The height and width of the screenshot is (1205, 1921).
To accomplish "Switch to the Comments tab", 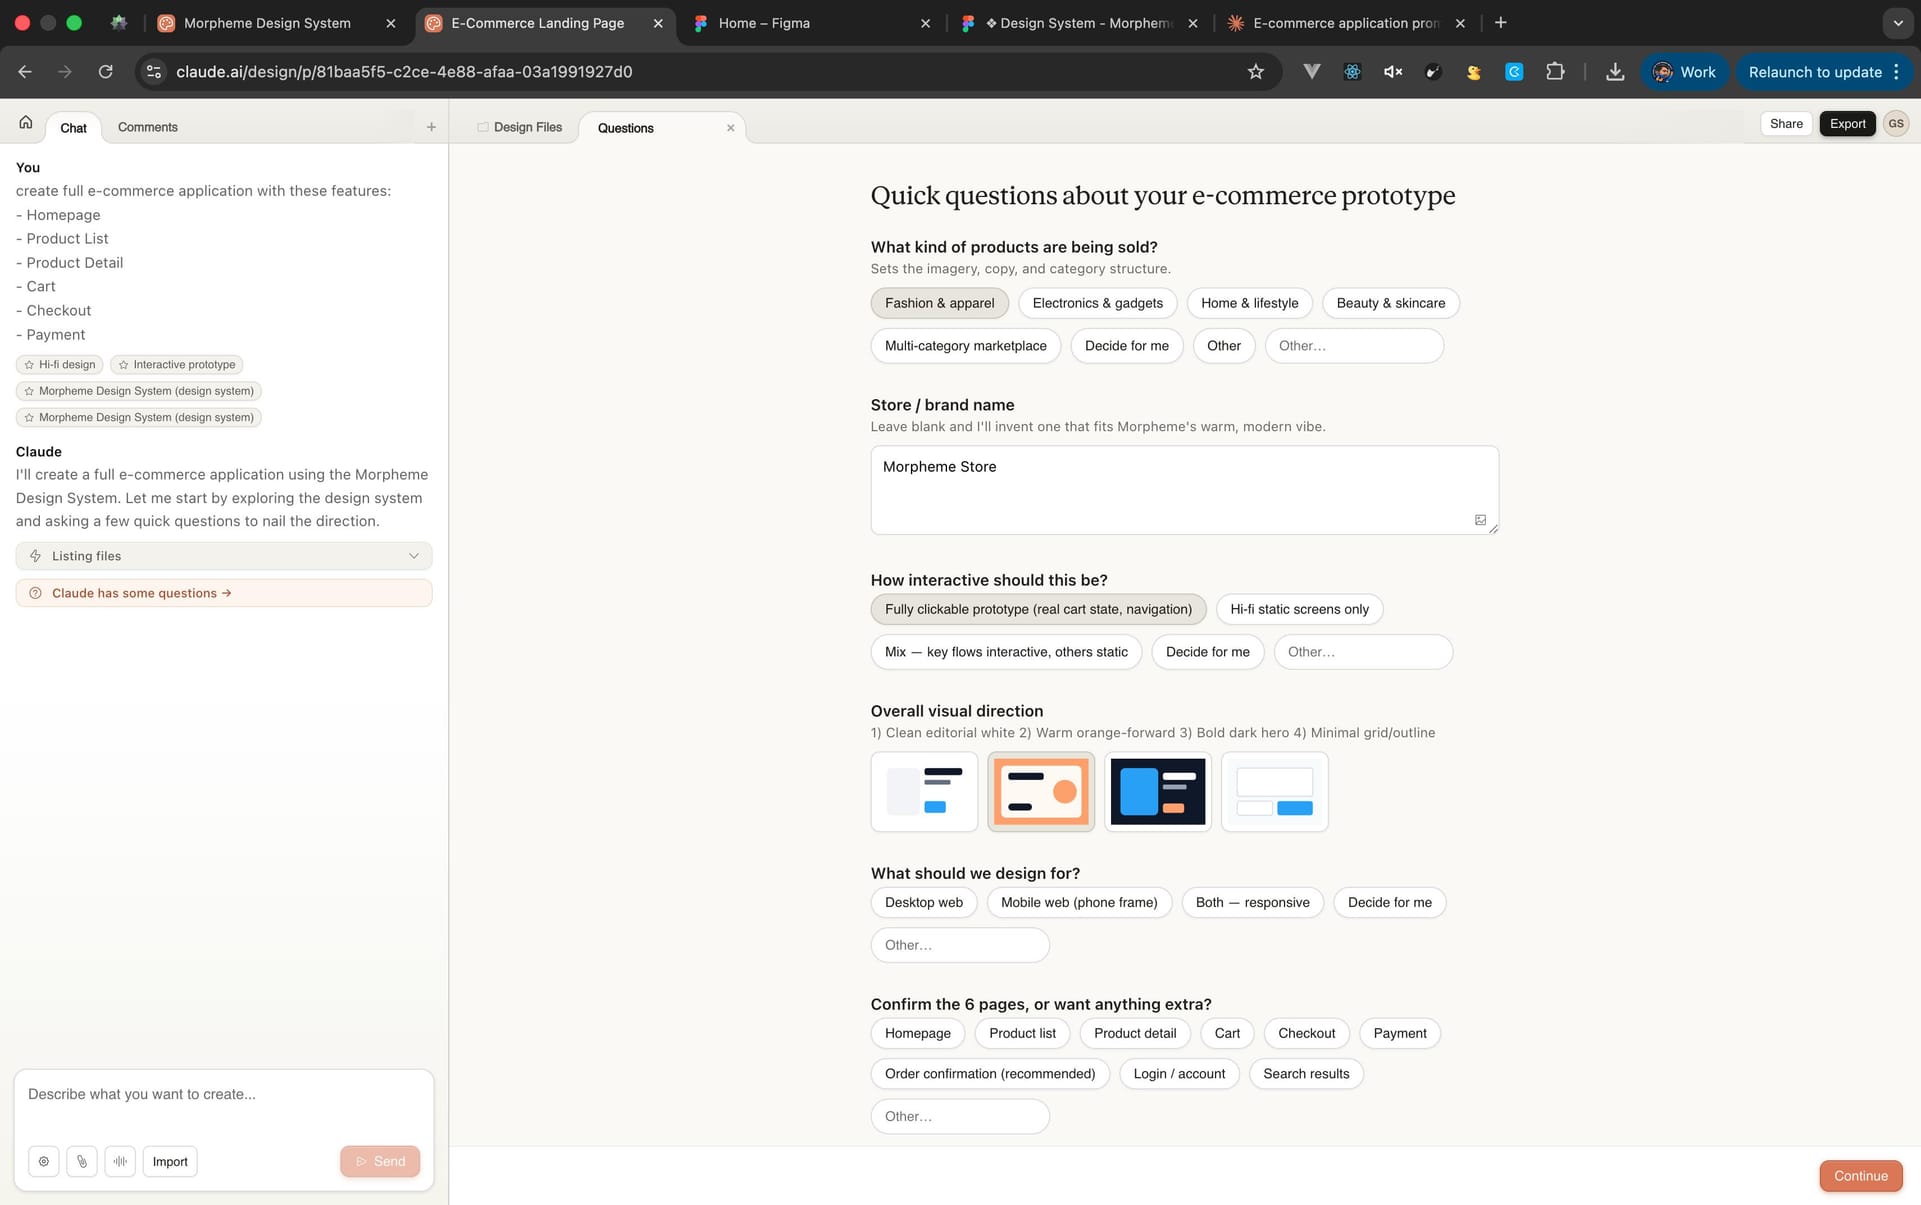I will [x=147, y=127].
